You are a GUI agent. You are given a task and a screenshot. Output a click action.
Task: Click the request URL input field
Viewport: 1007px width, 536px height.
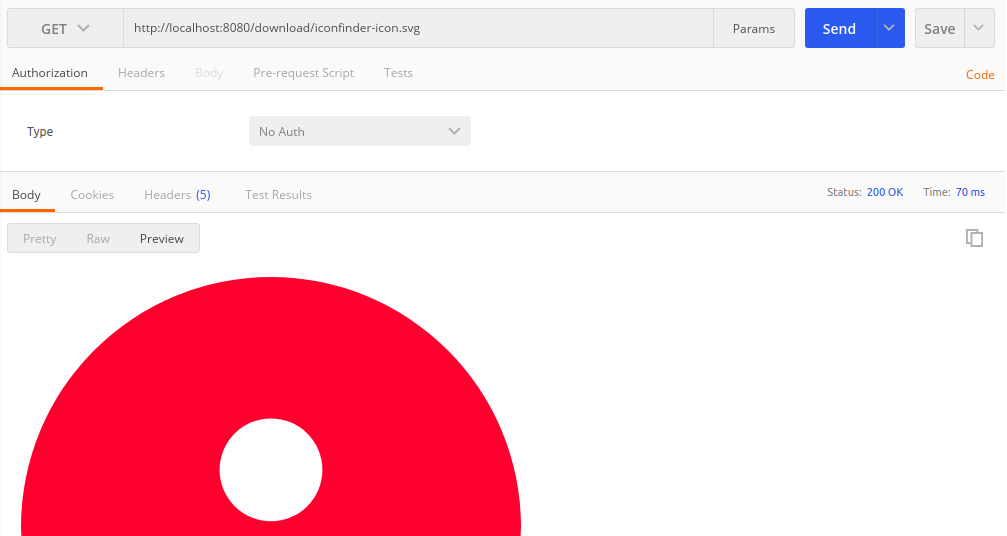tap(418, 28)
